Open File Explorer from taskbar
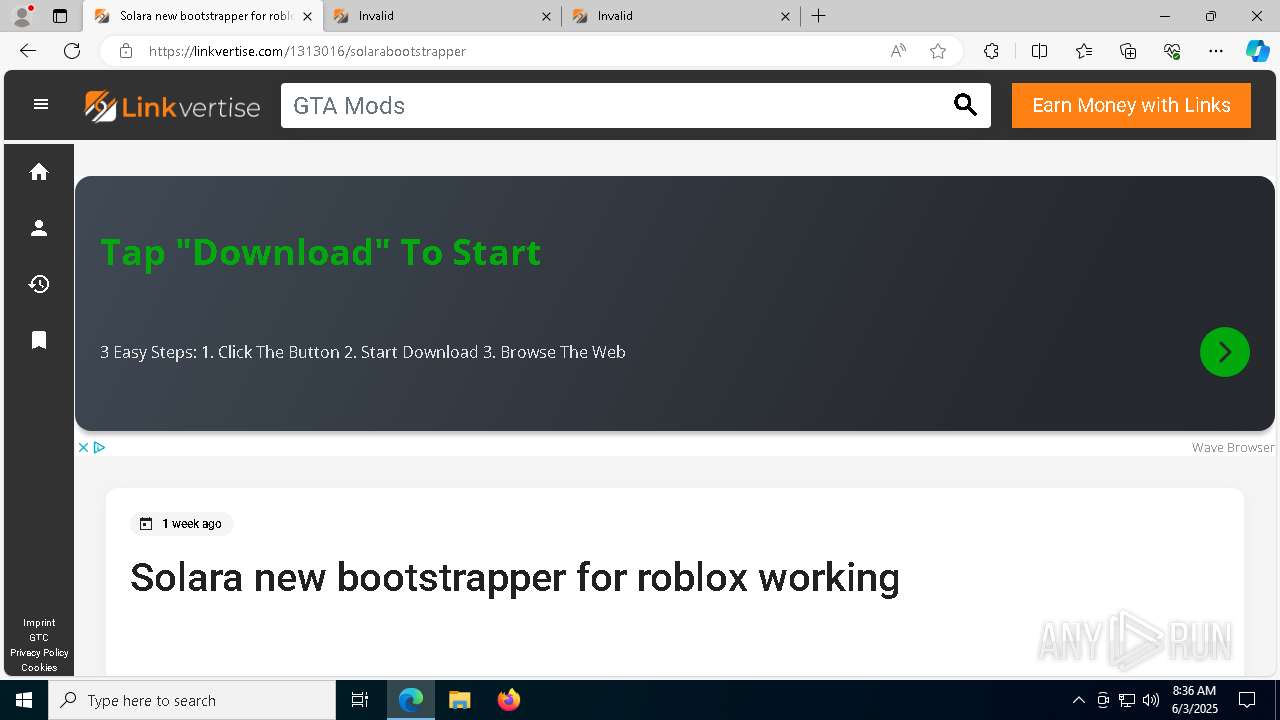1280x720 pixels. [x=460, y=700]
